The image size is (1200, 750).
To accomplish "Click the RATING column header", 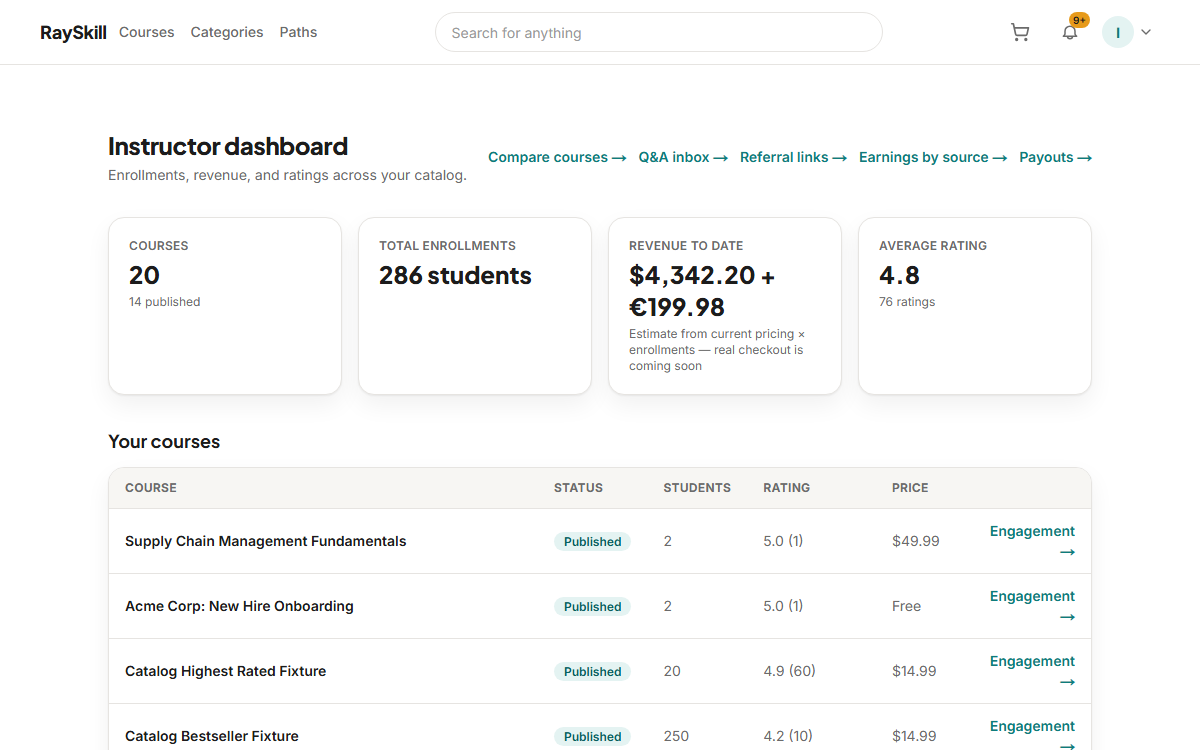I will [x=786, y=488].
